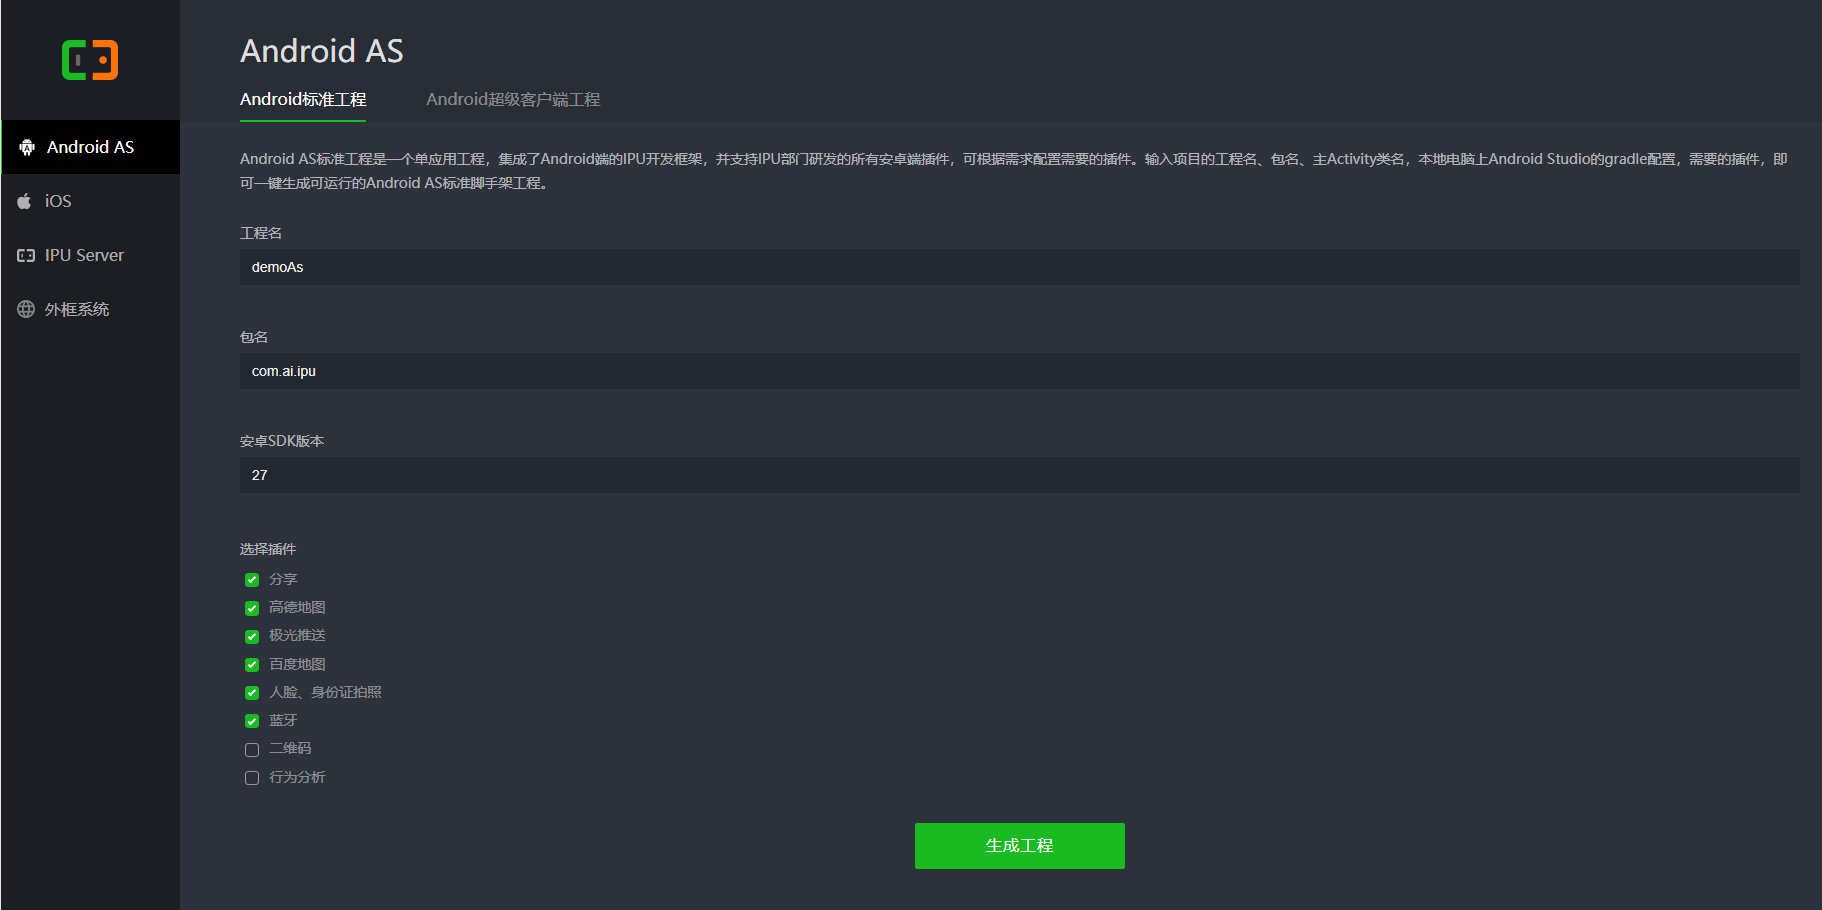Screen dimensions: 1822x910
Task: Uncheck the 百度地图 plugin
Action: [x=252, y=665]
